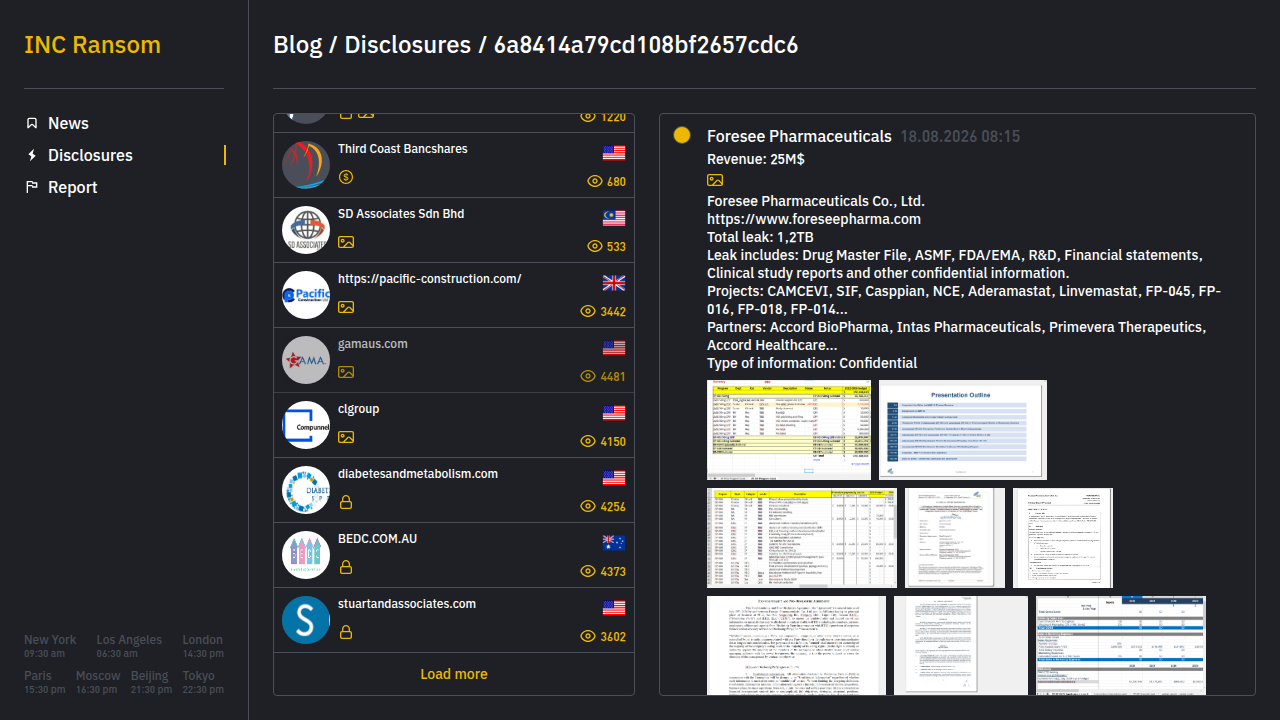Click the image icon under SD Associates Sdn Bhd
The image size is (1280, 720).
[346, 242]
